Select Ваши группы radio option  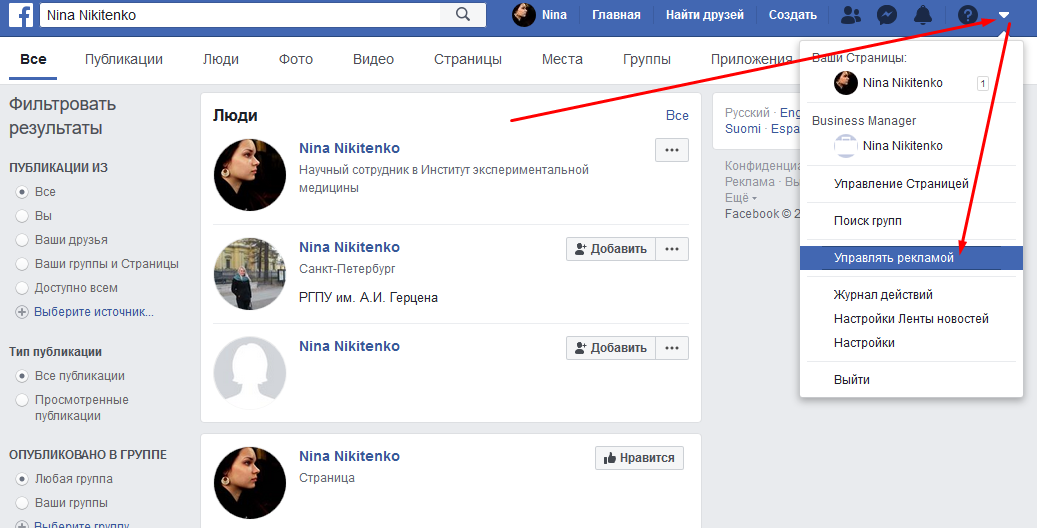pyautogui.click(x=22, y=503)
